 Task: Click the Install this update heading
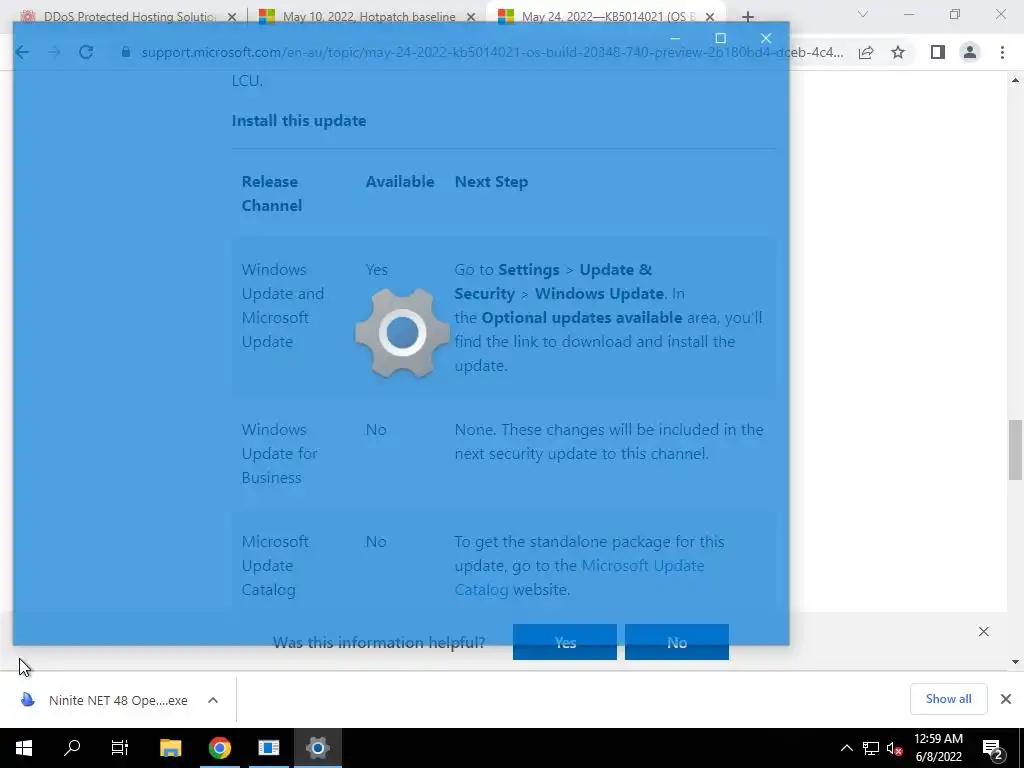point(298,121)
